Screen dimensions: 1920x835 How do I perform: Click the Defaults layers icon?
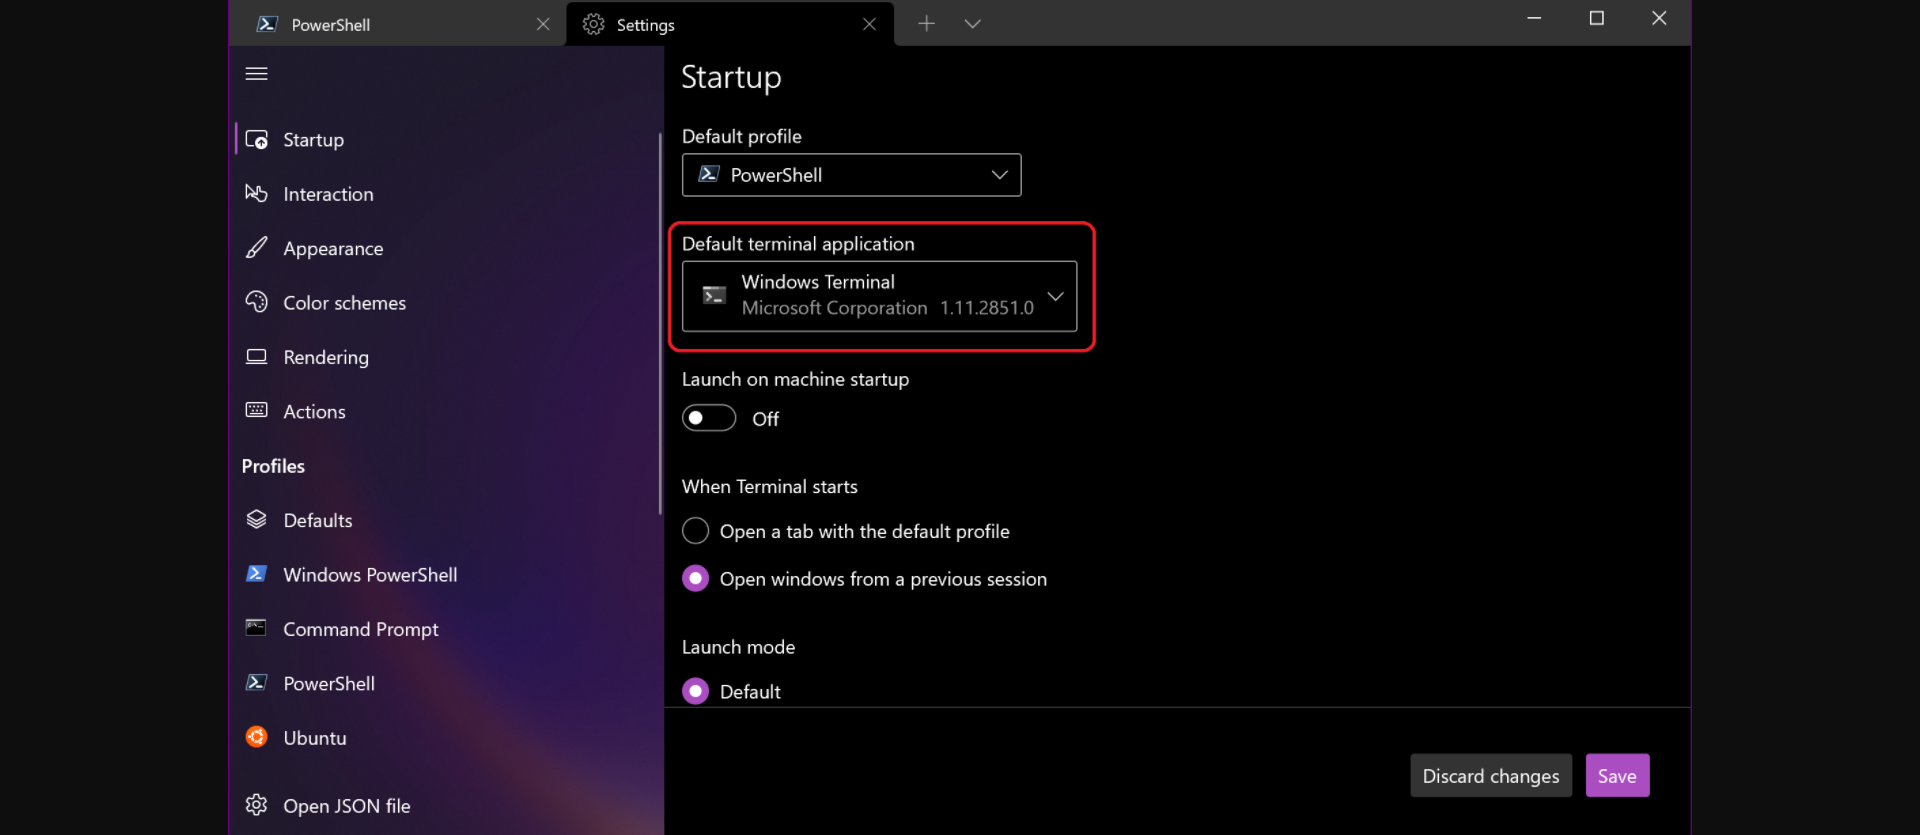coord(256,519)
